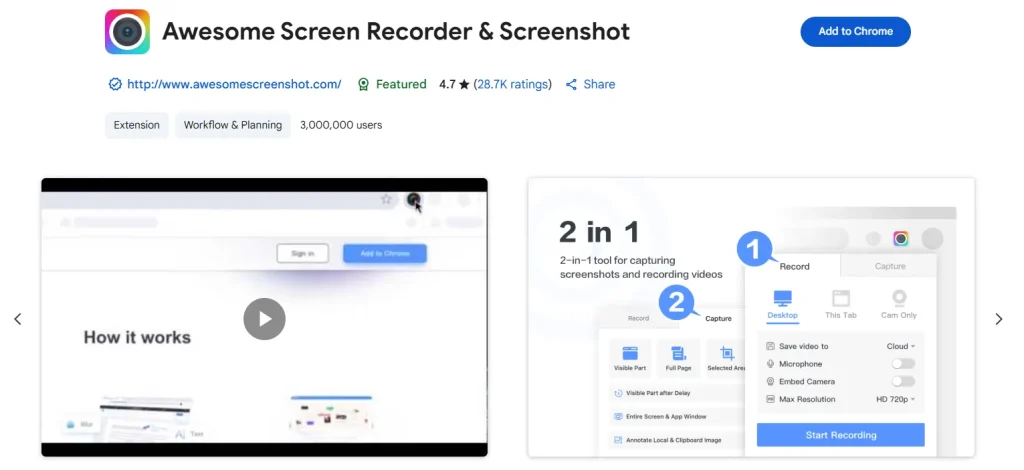Toggle the Microphone switch
Viewport: 1024px width, 470px height.
tap(903, 364)
